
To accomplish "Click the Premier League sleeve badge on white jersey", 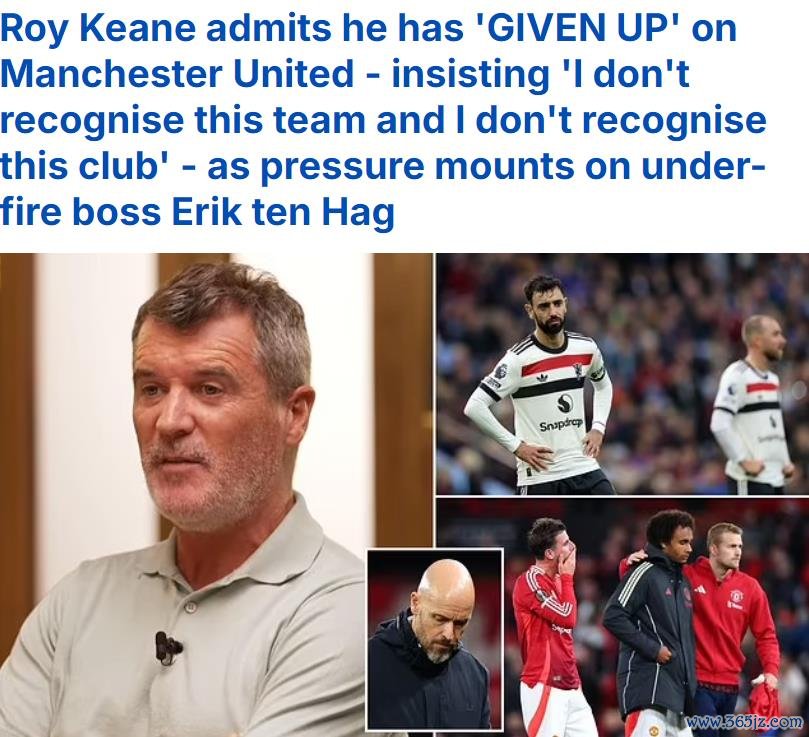I will (x=499, y=371).
